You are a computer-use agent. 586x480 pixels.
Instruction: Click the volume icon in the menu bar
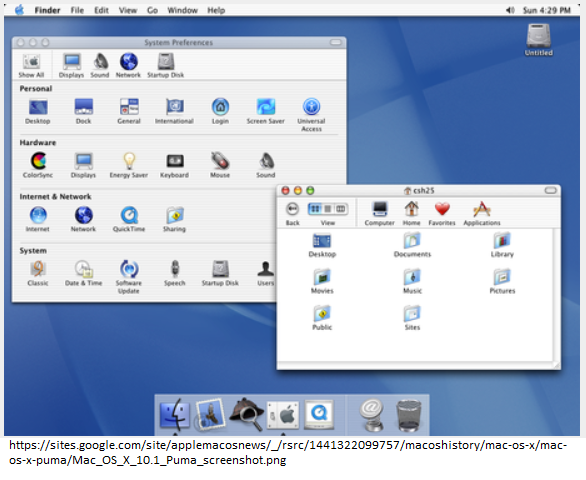[511, 10]
